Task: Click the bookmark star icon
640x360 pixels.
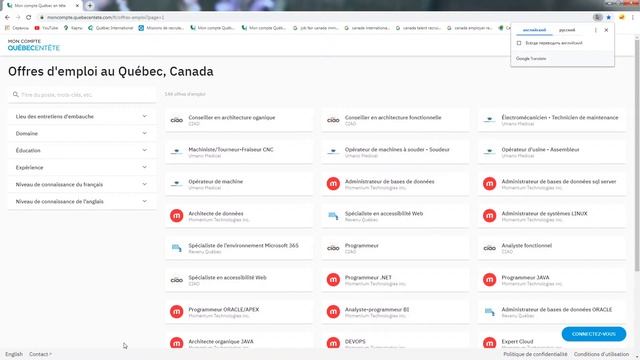Action: tap(609, 17)
